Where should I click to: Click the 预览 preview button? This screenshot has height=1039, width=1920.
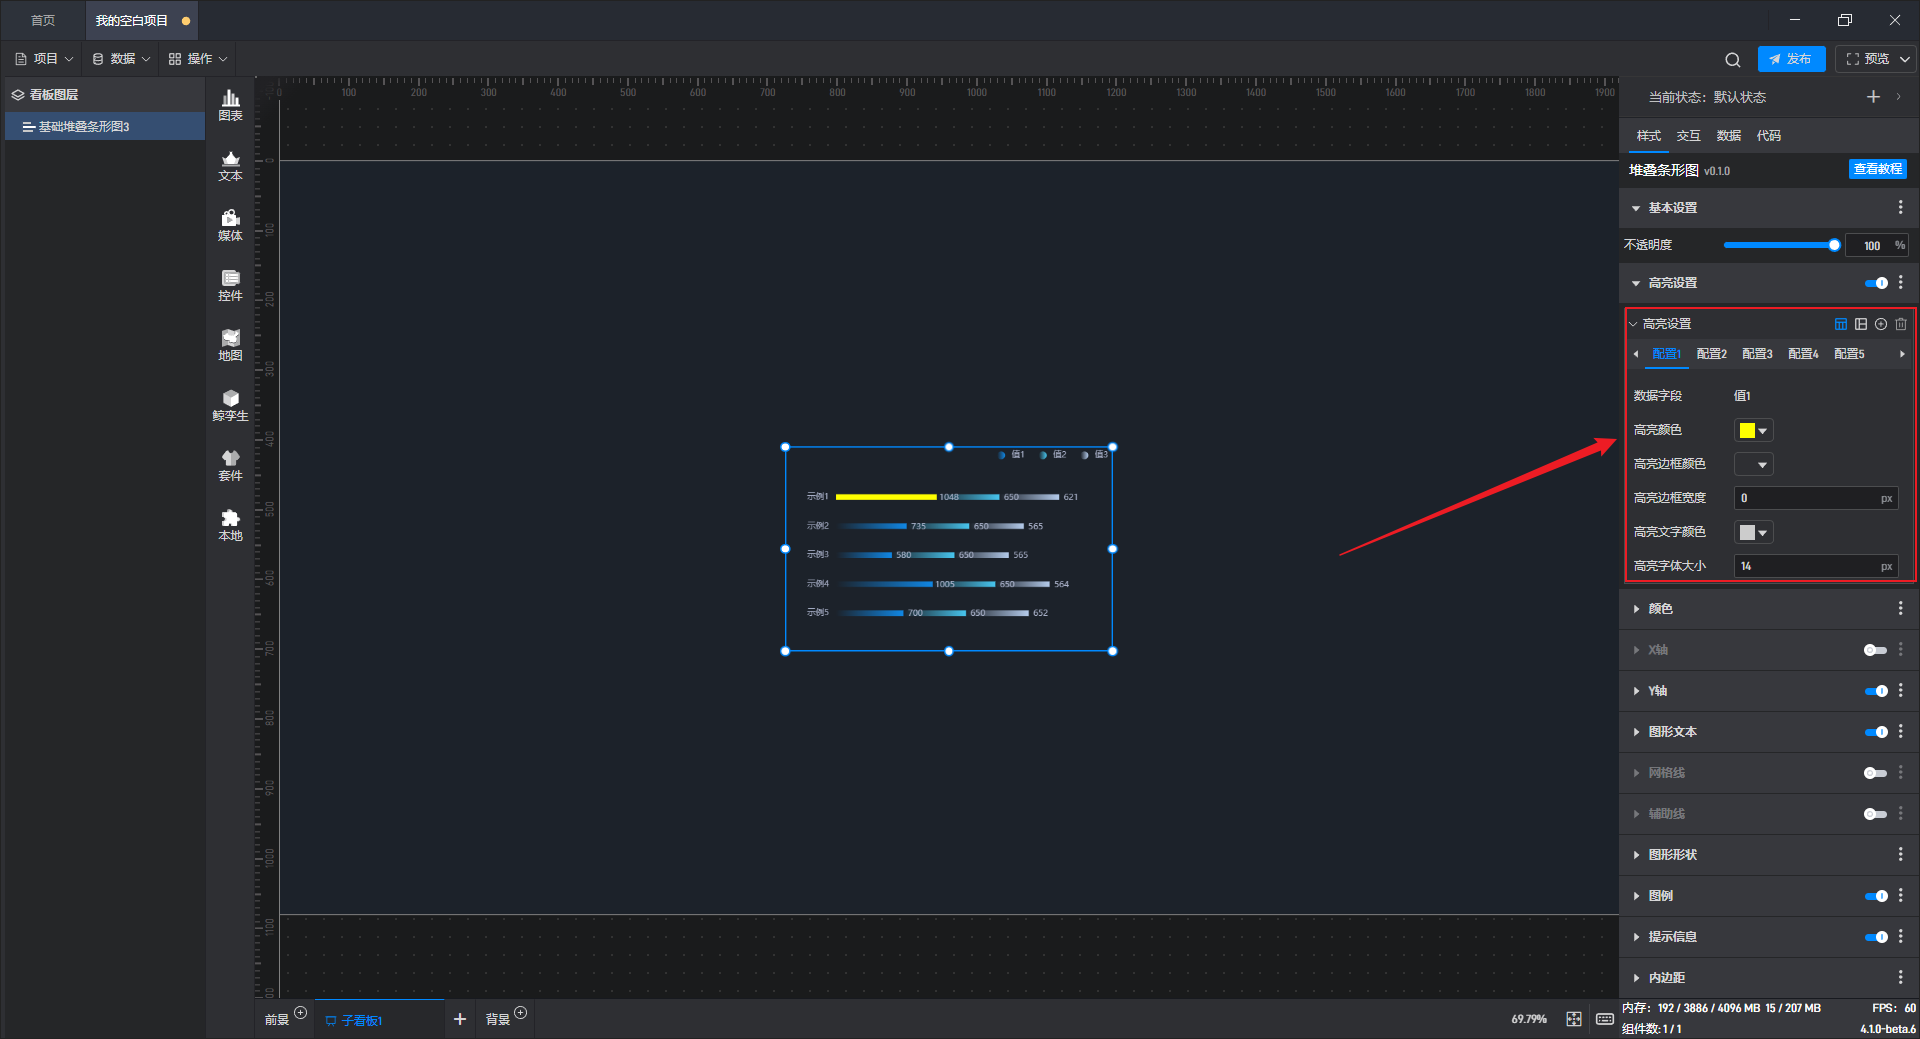1868,59
